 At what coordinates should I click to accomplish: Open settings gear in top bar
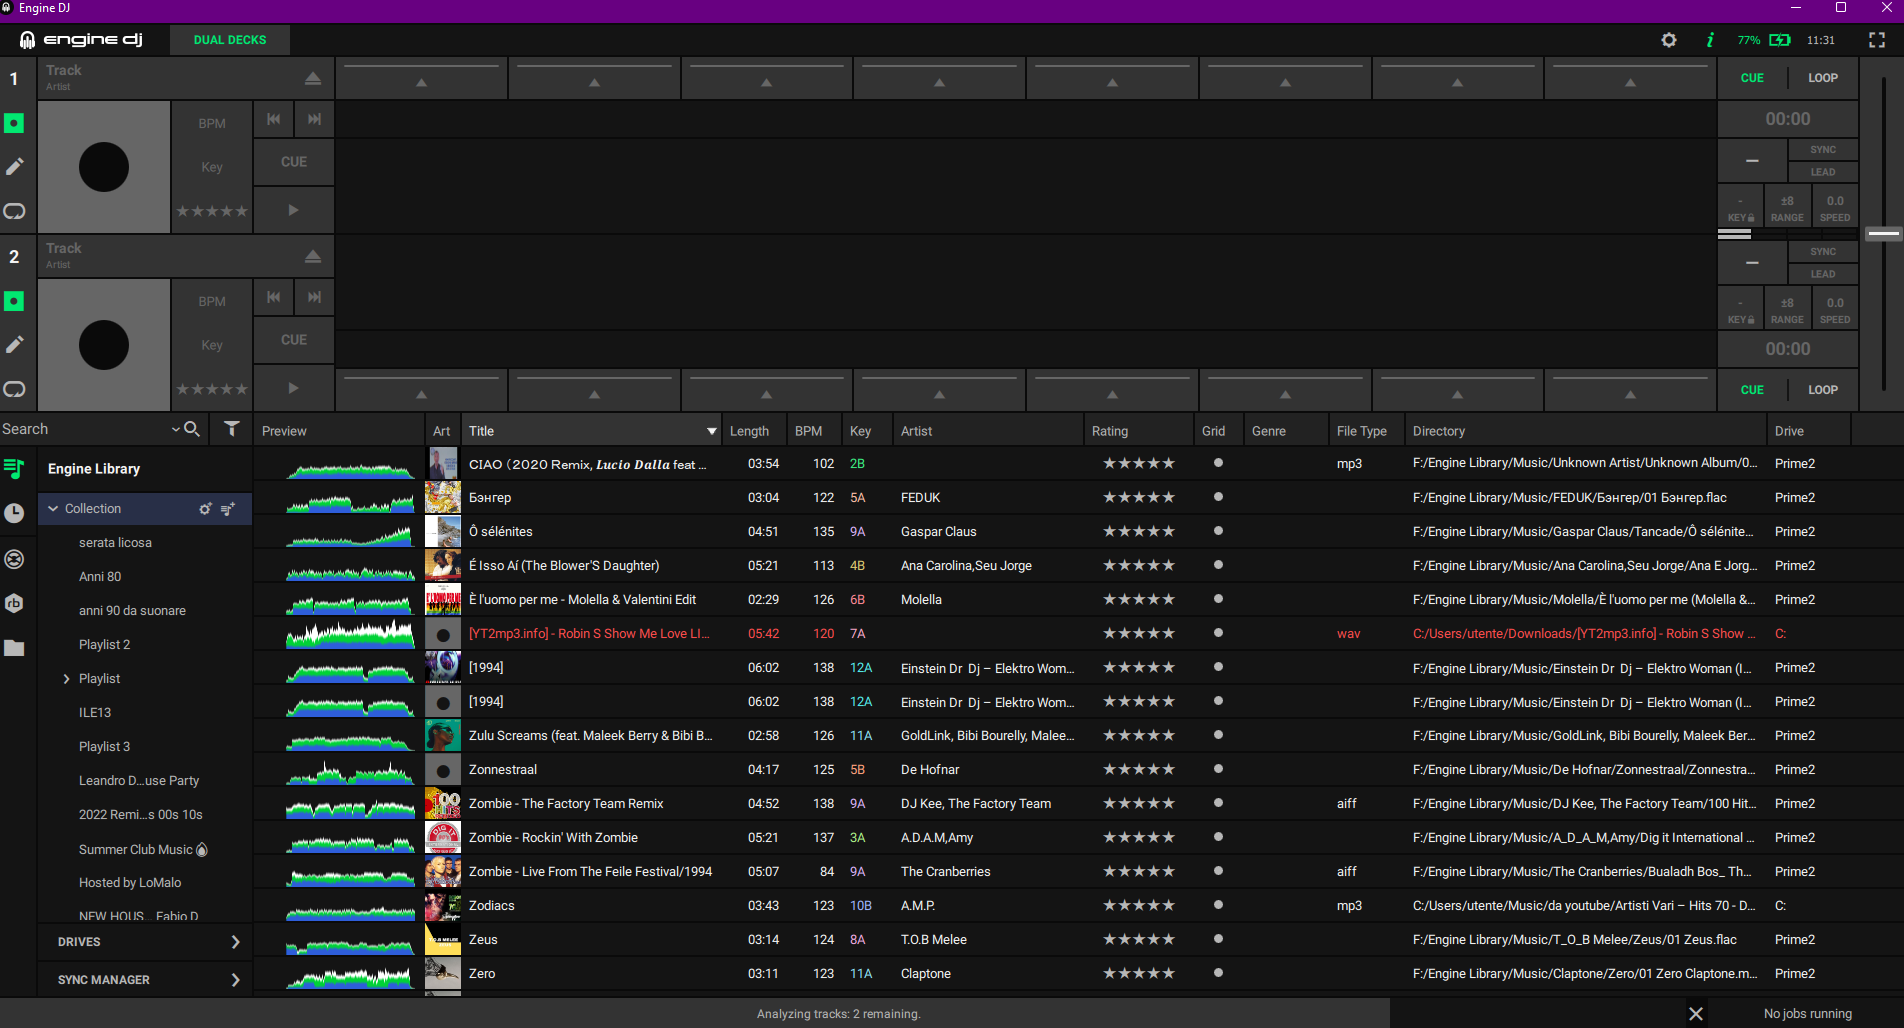point(1669,40)
